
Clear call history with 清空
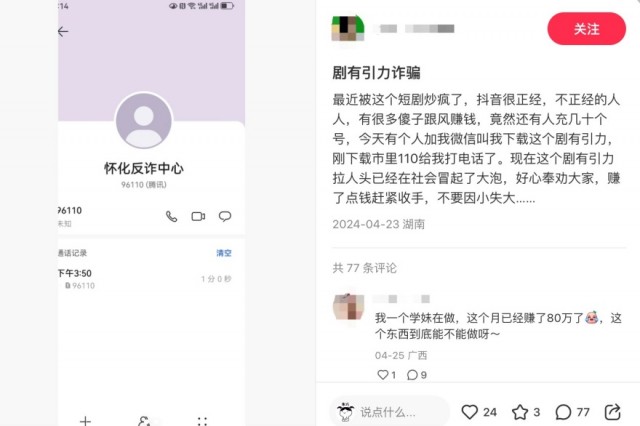pyautogui.click(x=224, y=253)
